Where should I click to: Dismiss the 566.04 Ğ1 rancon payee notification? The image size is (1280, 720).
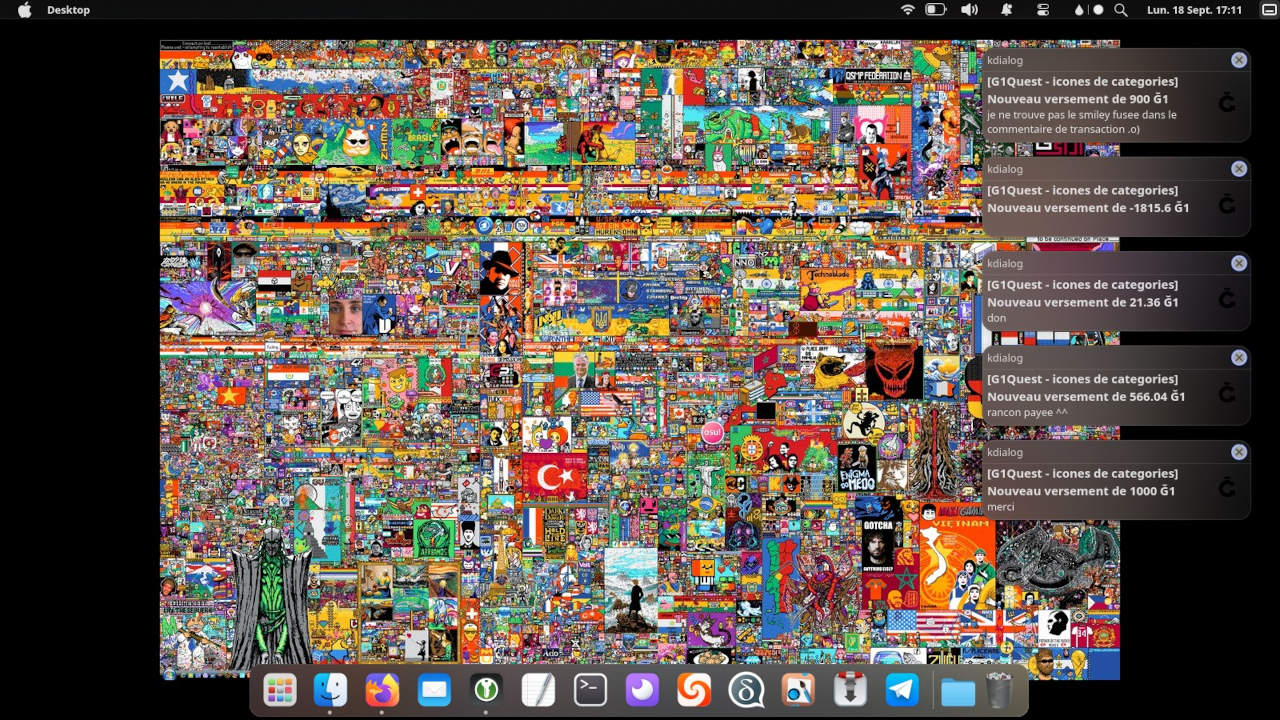pos(1239,357)
